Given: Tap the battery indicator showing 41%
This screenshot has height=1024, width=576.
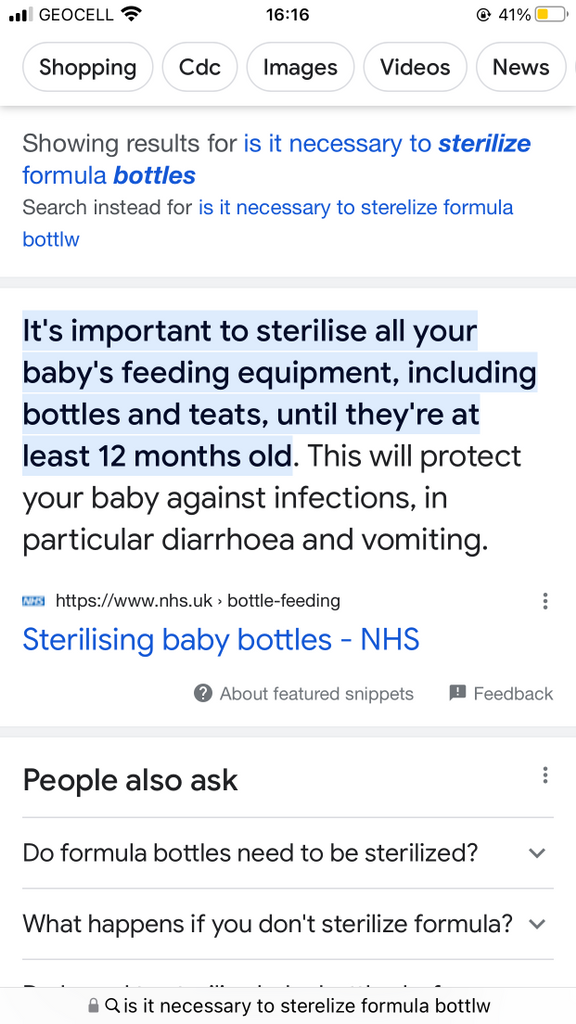Looking at the screenshot, I should [x=550, y=14].
